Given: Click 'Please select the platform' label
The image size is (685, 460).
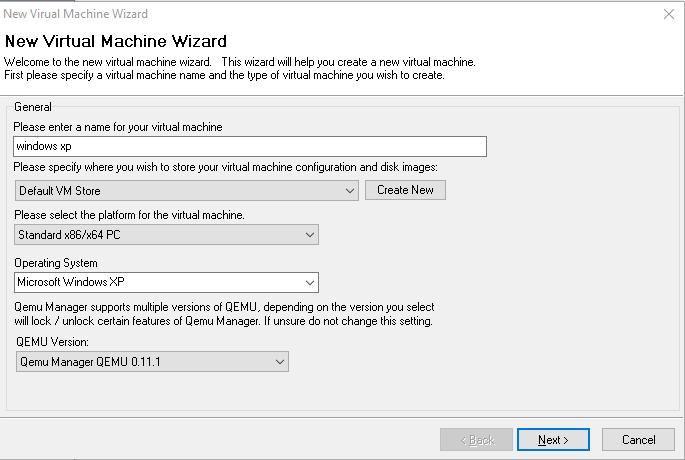Looking at the screenshot, I should [x=129, y=215].
